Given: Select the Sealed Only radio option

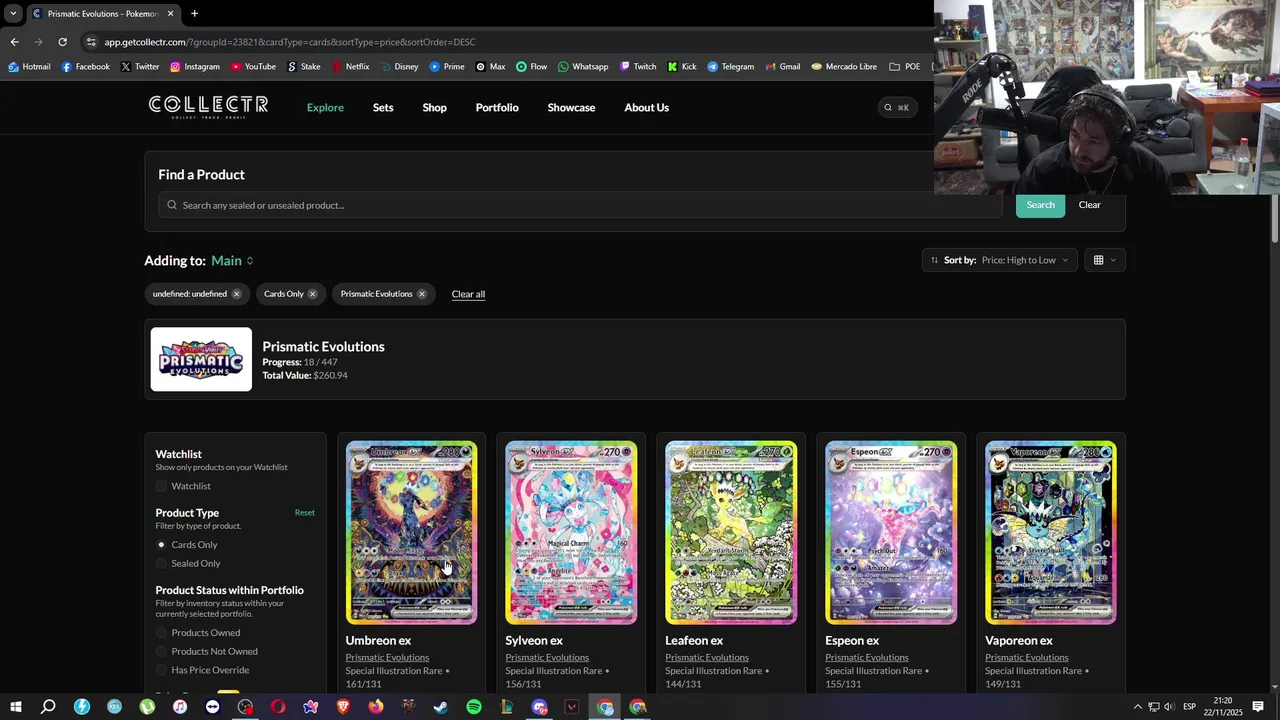Looking at the screenshot, I should (161, 564).
